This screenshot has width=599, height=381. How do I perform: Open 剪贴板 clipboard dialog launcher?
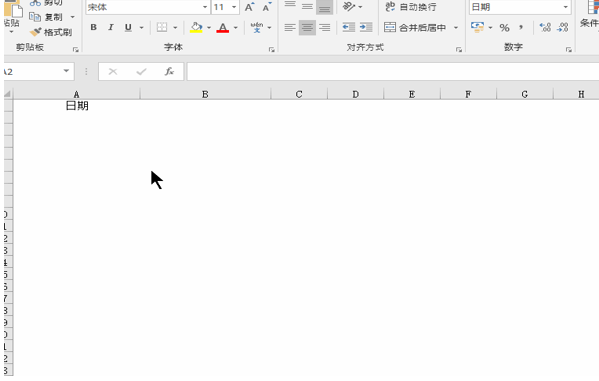76,49
